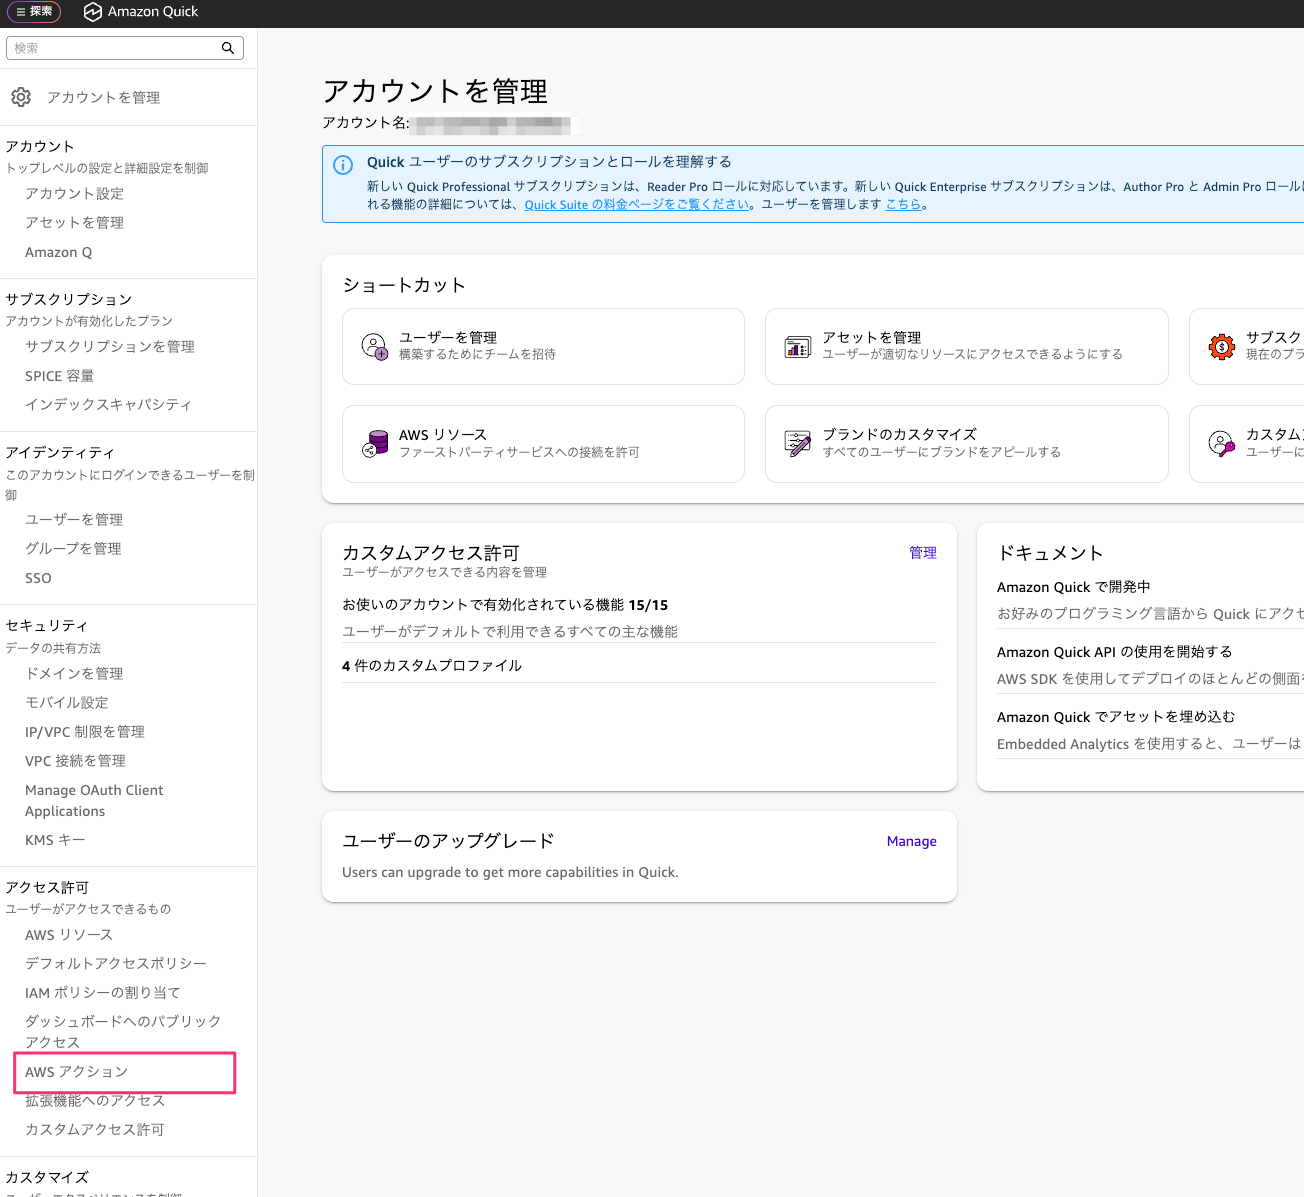Viewport: 1304px width, 1197px height.
Task: Select Amazon Q in sidebar
Action: (x=59, y=252)
